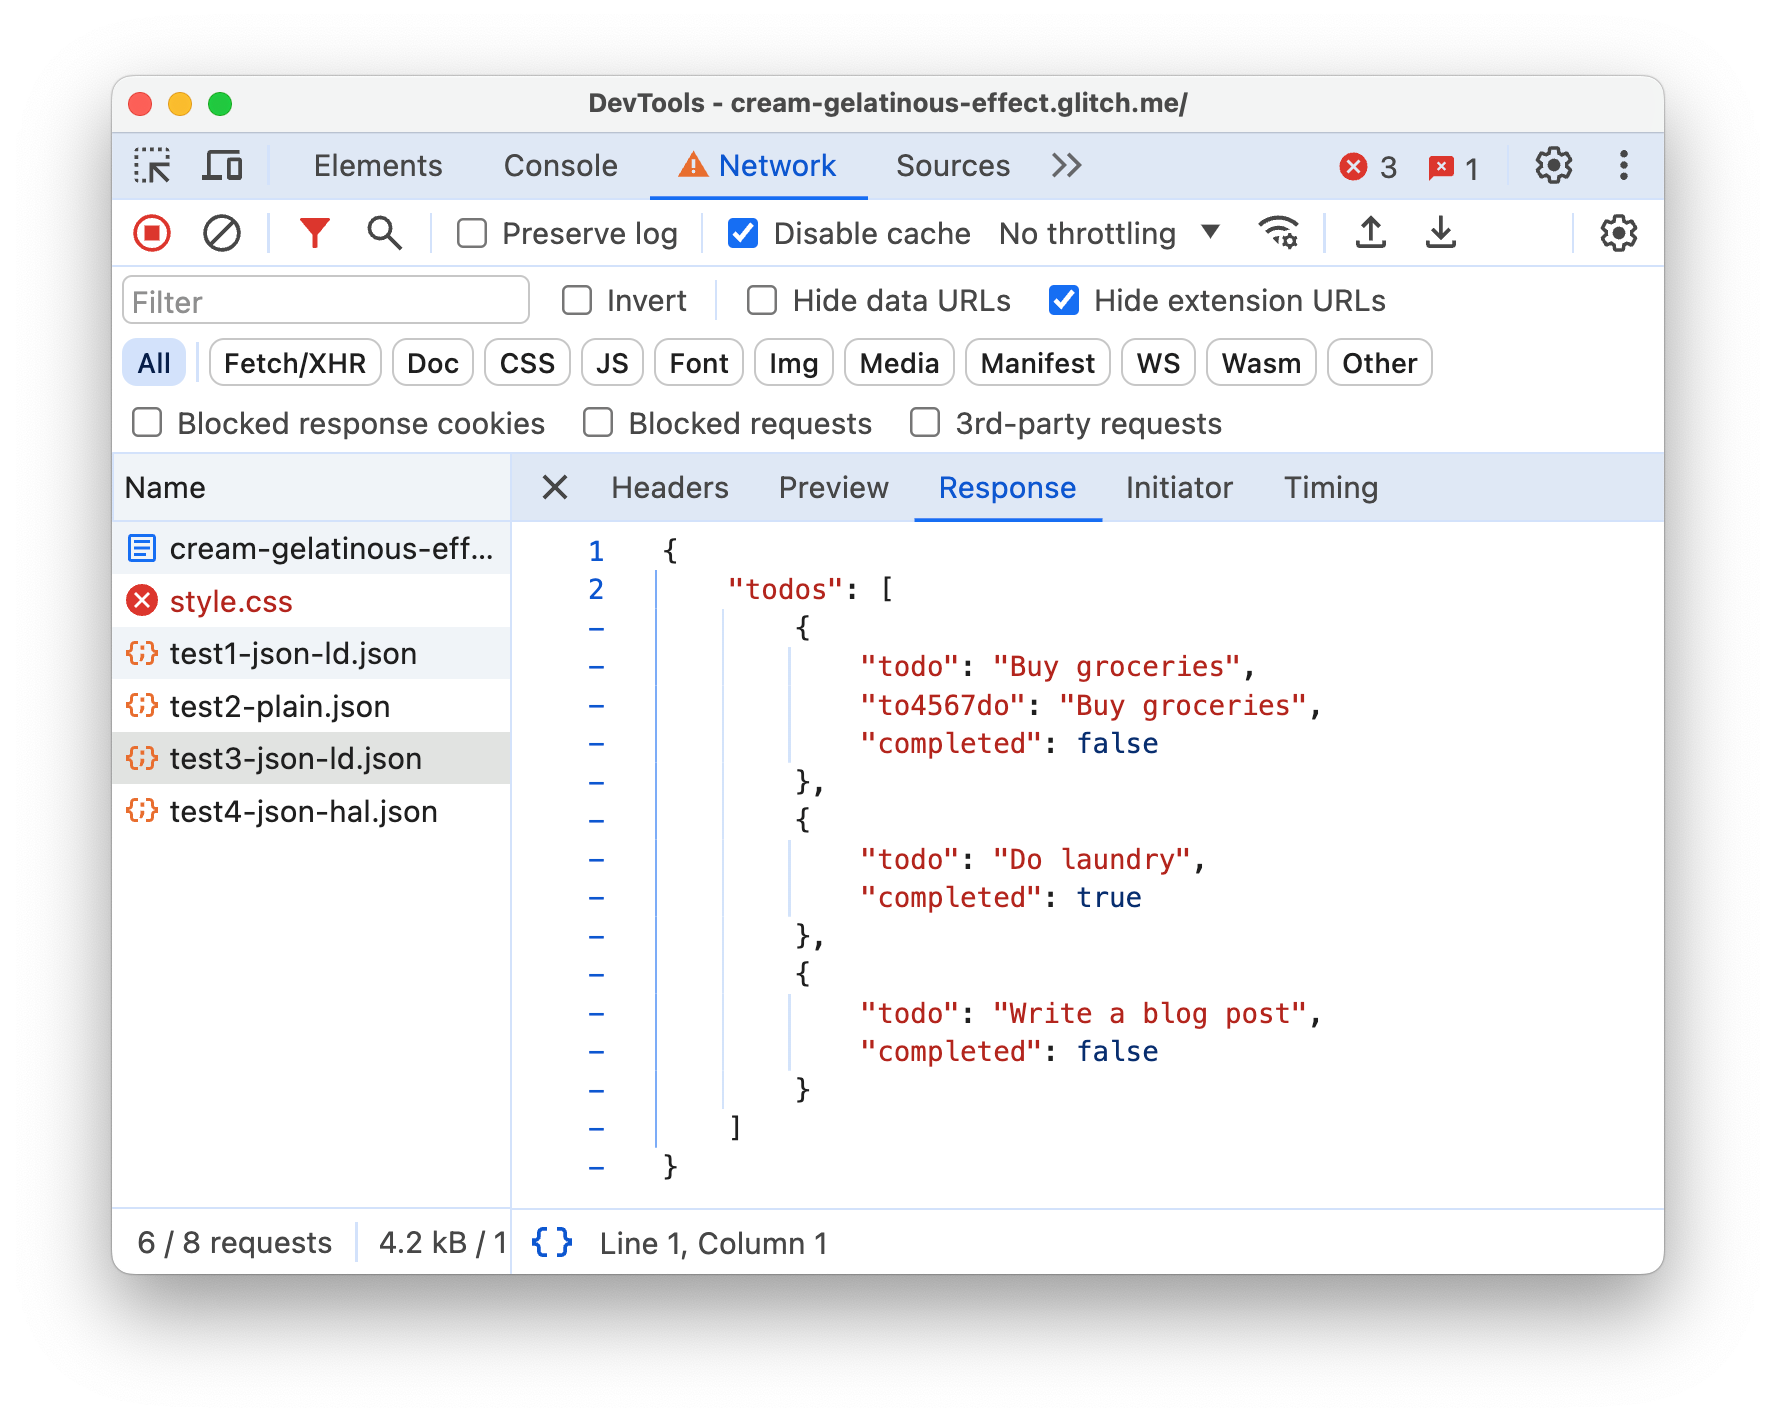Enable the Preserve log checkbox
Screen dimensions: 1776x1422
coord(471,233)
